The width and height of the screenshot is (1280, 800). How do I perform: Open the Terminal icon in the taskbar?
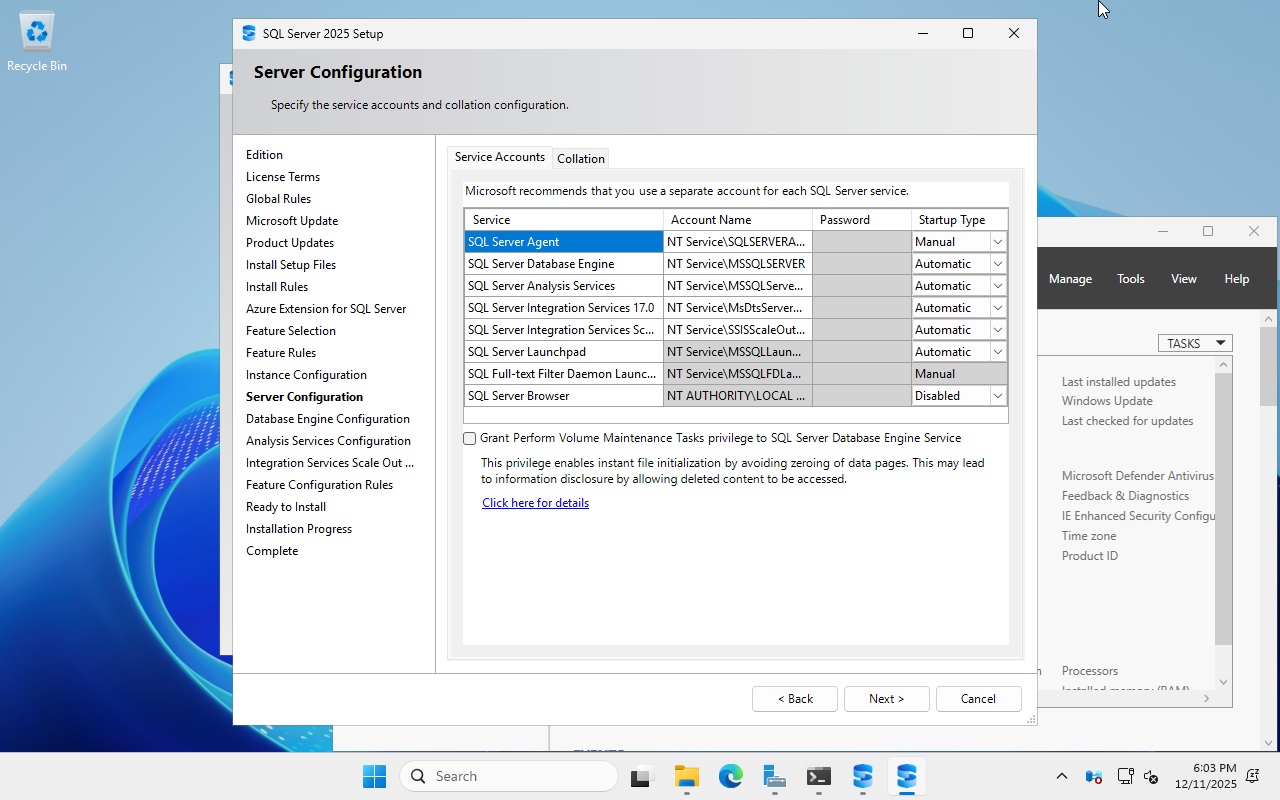point(819,776)
